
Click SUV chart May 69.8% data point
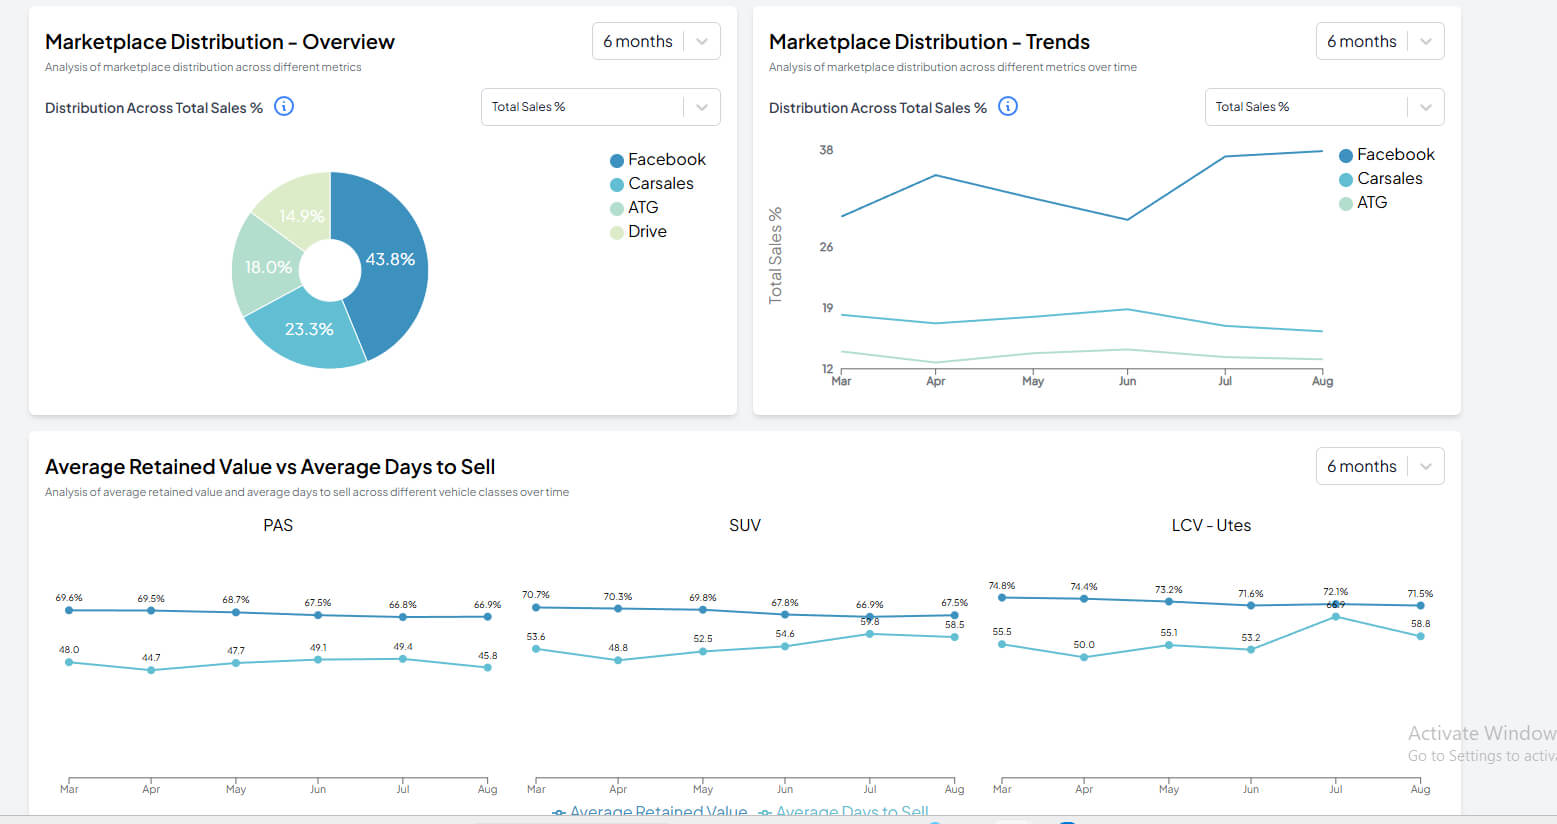coord(703,609)
